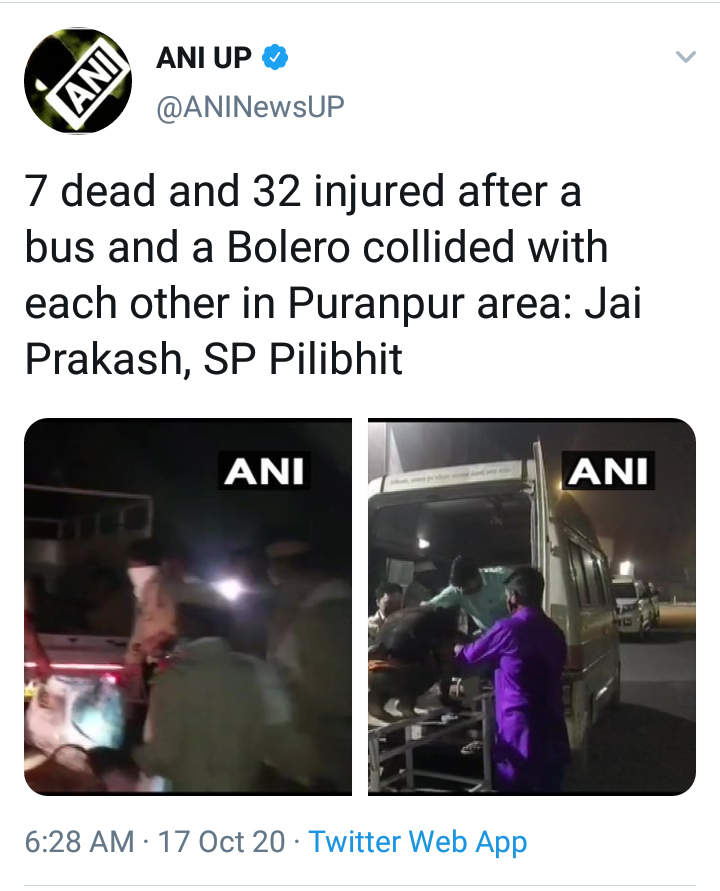Click the 17 Oct 20 date
This screenshot has width=720, height=891.
tap(221, 842)
